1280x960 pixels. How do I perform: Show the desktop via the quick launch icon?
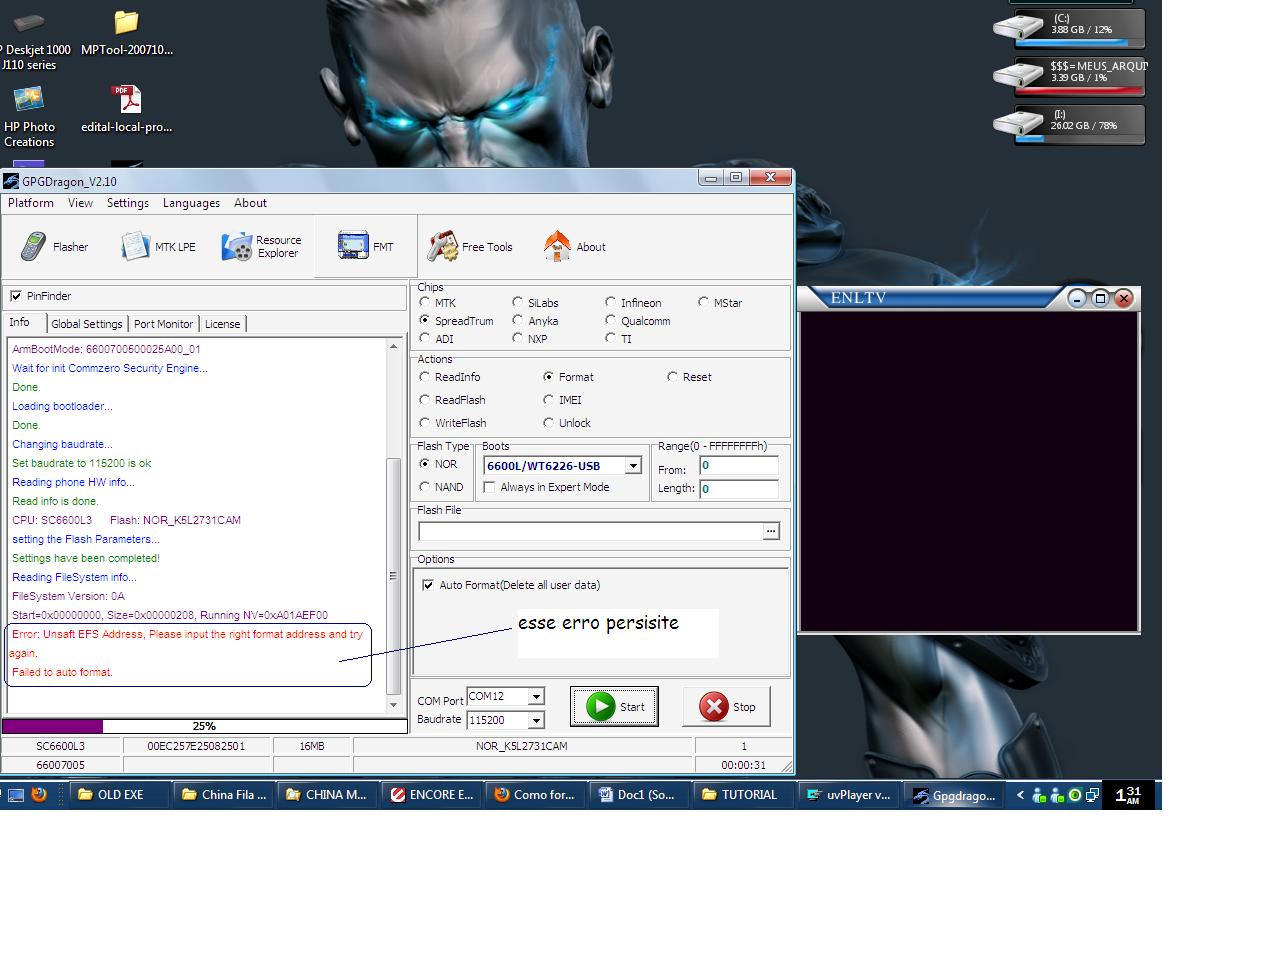(x=15, y=796)
